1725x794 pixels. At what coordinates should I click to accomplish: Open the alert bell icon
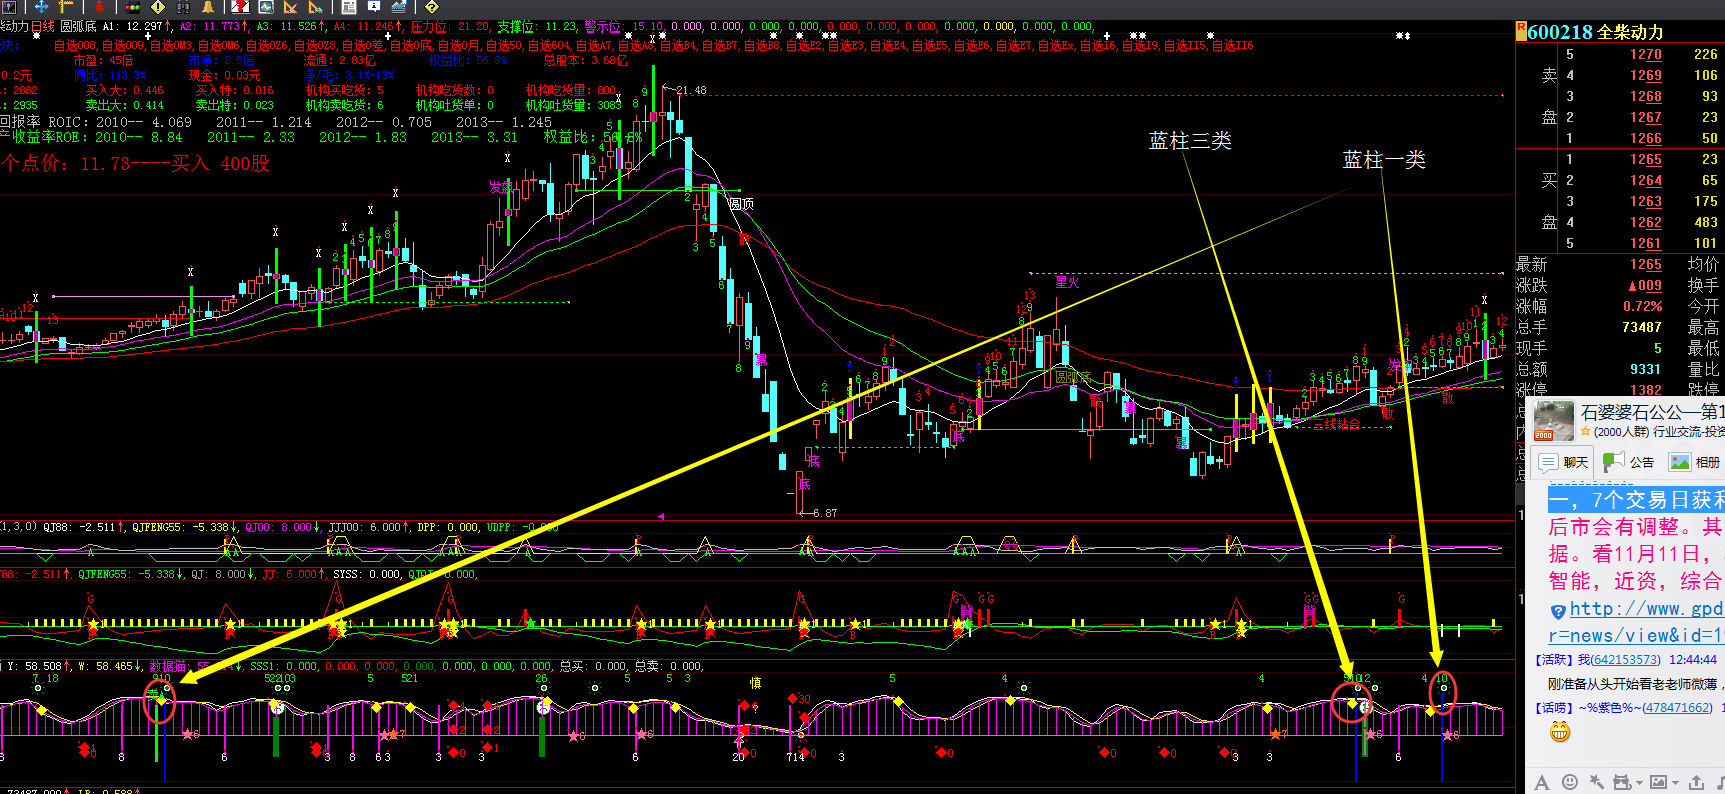[207, 7]
